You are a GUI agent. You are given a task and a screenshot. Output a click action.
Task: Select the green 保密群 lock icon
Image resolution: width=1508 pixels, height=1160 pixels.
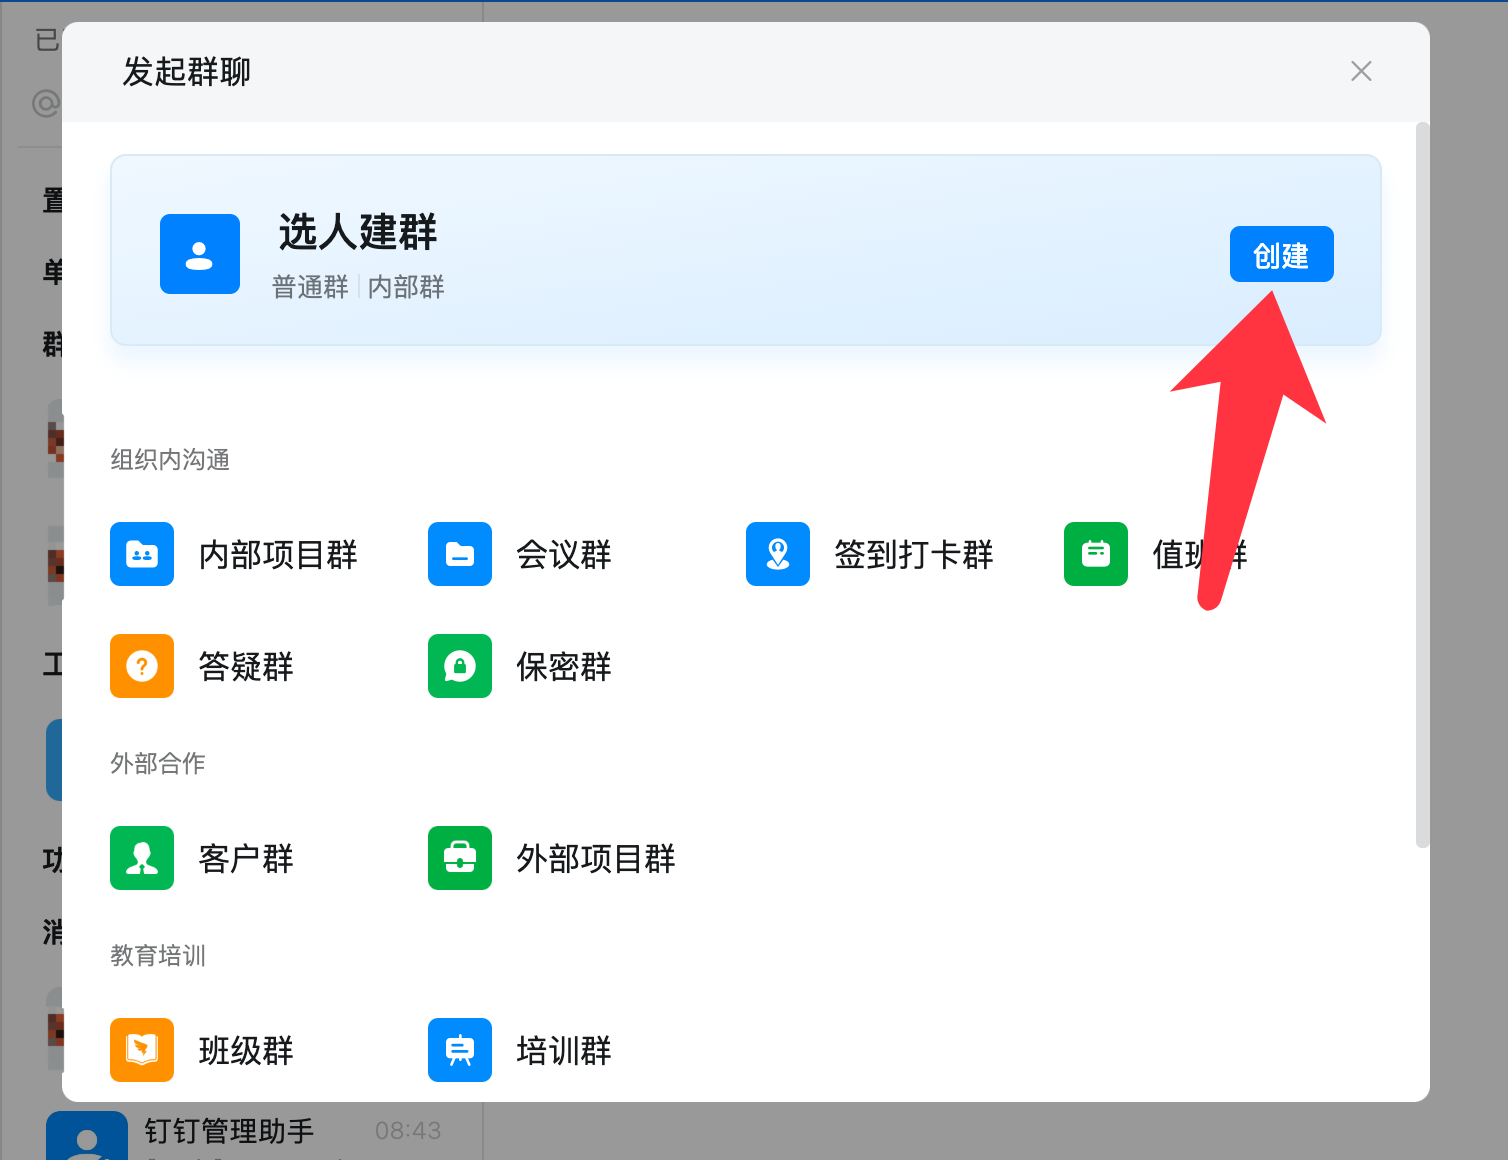pos(460,666)
